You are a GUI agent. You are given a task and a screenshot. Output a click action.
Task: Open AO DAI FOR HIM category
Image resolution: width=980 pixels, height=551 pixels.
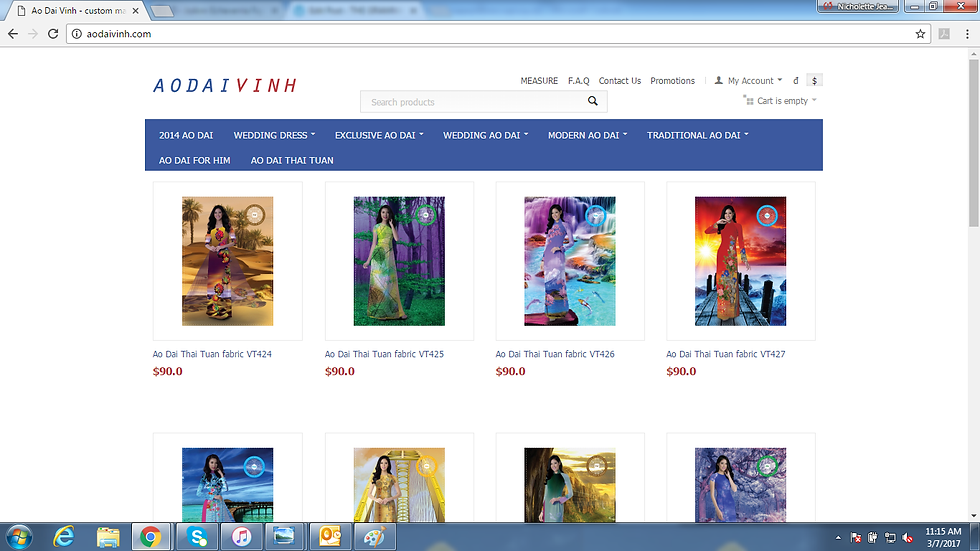point(194,160)
